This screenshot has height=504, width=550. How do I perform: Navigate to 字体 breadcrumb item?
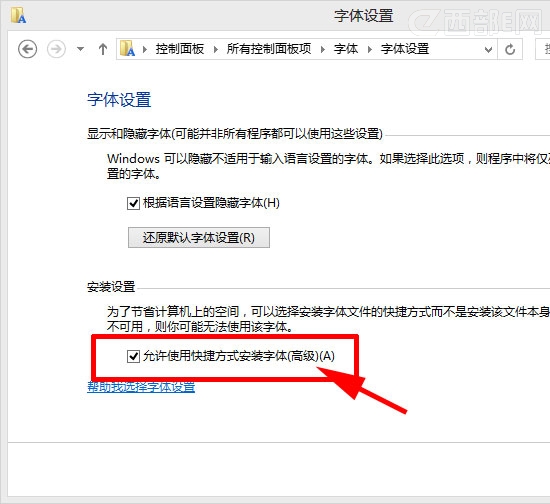[x=346, y=49]
